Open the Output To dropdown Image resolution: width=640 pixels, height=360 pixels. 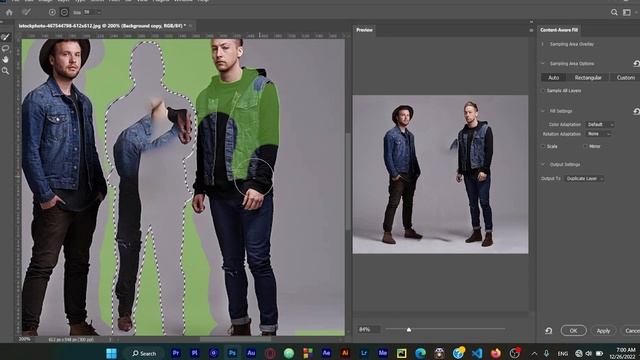coord(584,179)
